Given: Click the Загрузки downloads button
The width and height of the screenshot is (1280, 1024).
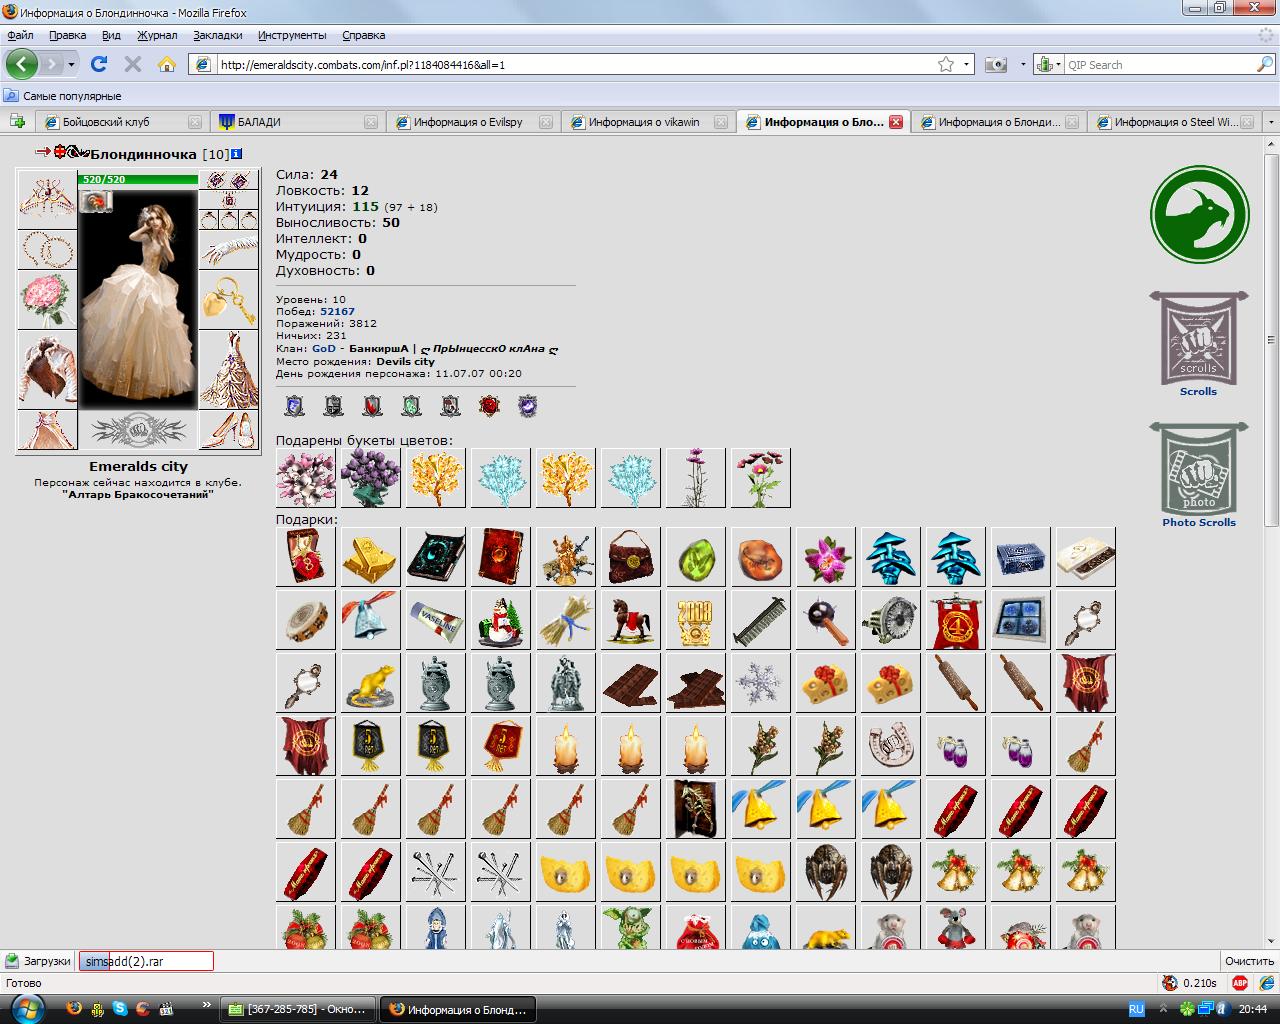Looking at the screenshot, I should [39, 961].
